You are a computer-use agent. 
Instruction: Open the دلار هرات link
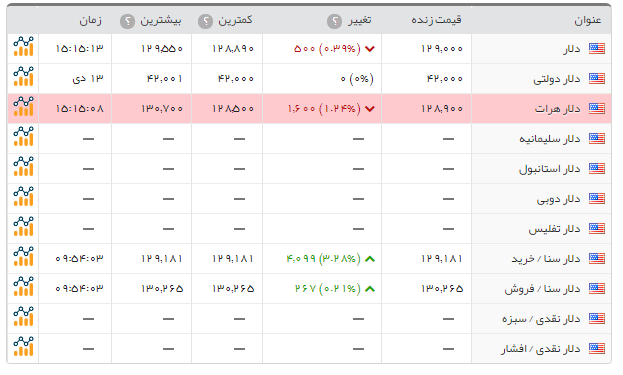pos(557,109)
